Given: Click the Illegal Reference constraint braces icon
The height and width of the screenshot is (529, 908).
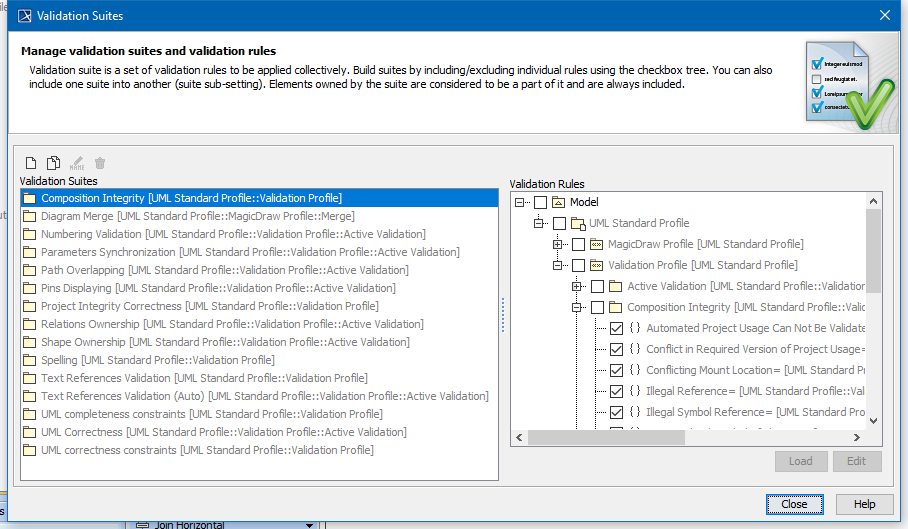Looking at the screenshot, I should click(x=635, y=391).
